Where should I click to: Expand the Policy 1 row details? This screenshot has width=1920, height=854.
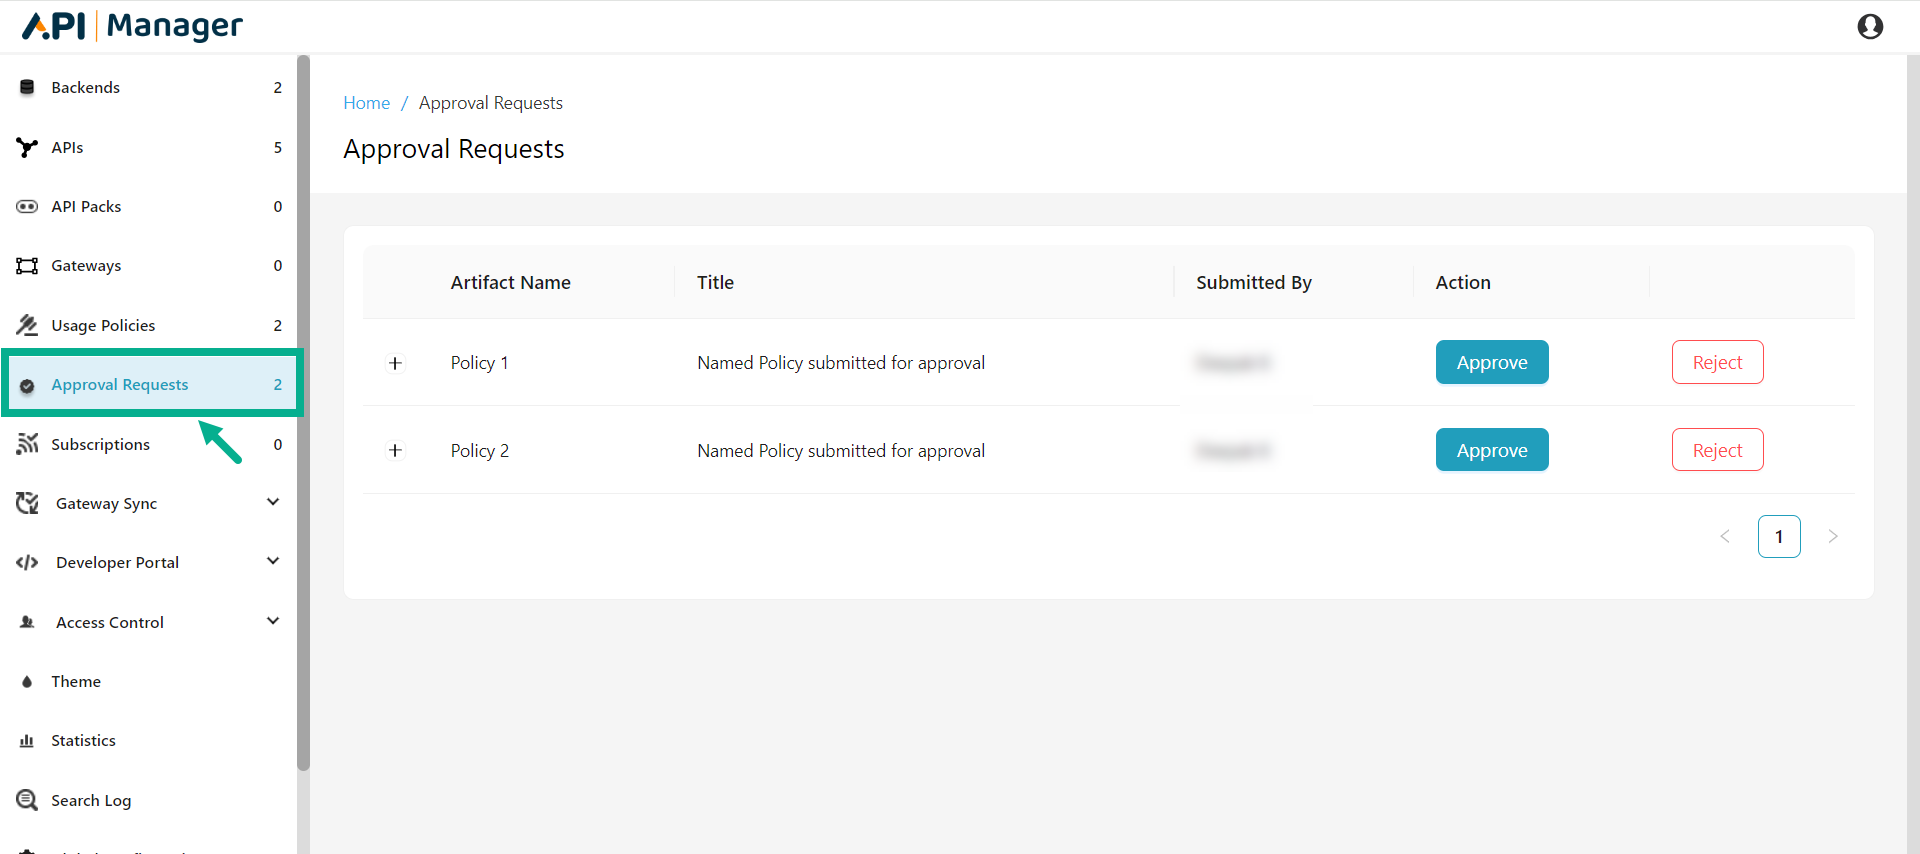pos(396,363)
